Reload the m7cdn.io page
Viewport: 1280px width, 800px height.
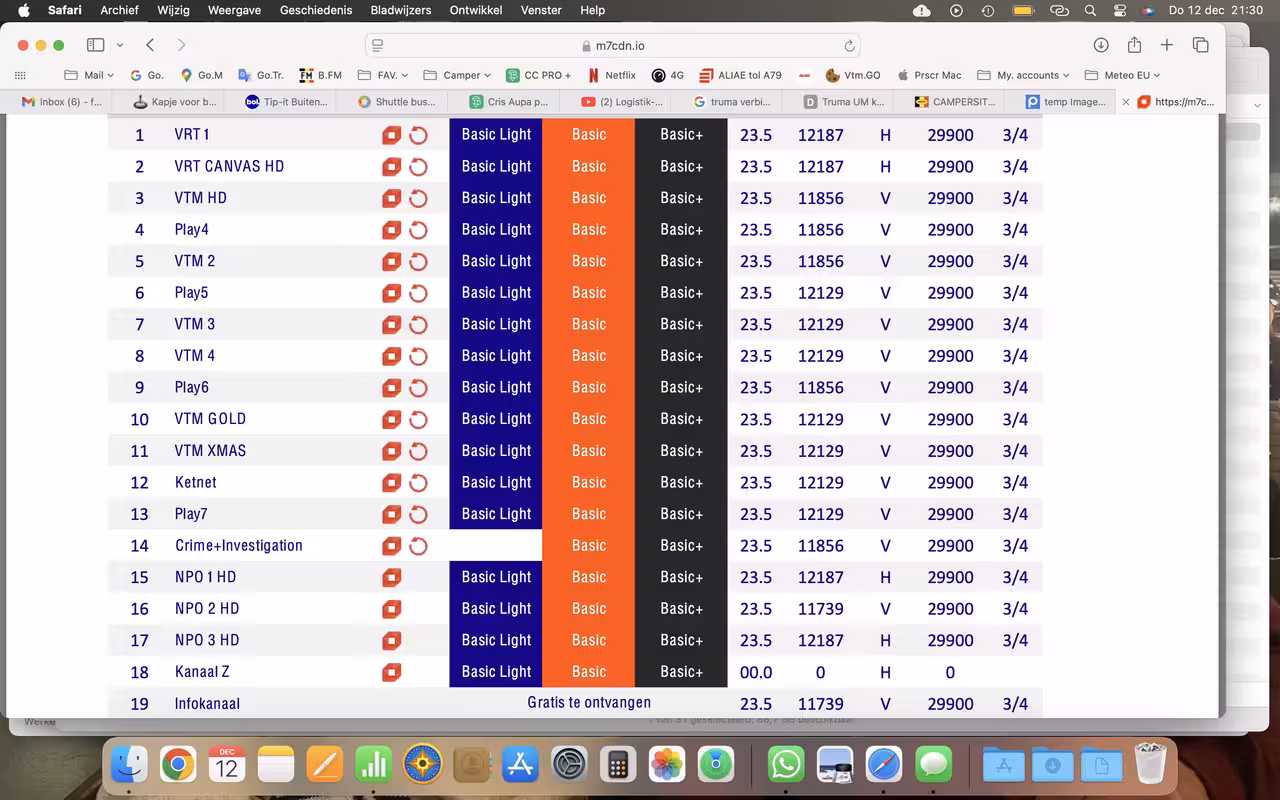tap(849, 46)
